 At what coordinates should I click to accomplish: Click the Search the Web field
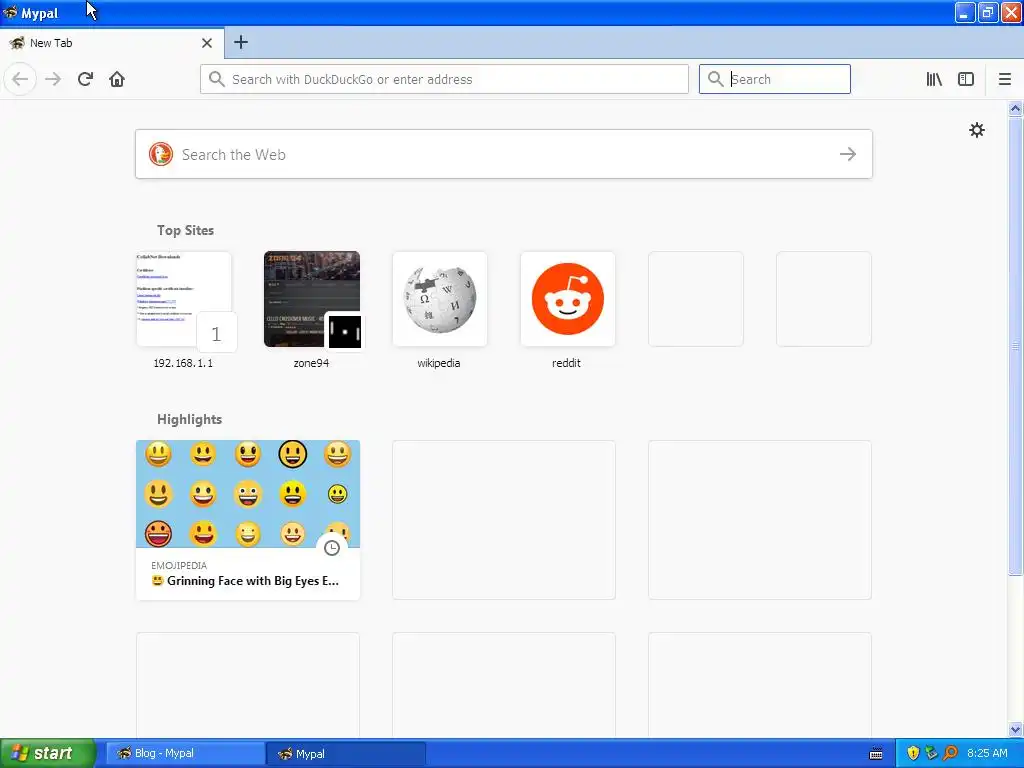click(x=504, y=154)
